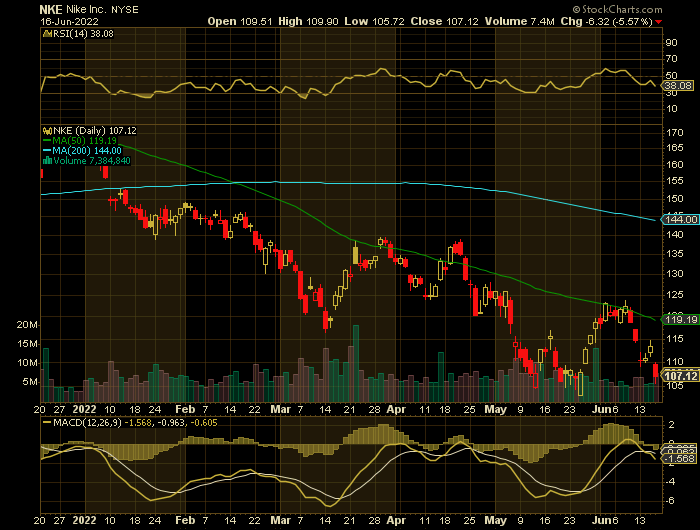Click the 144.00 MA(200) price tag

click(x=677, y=218)
